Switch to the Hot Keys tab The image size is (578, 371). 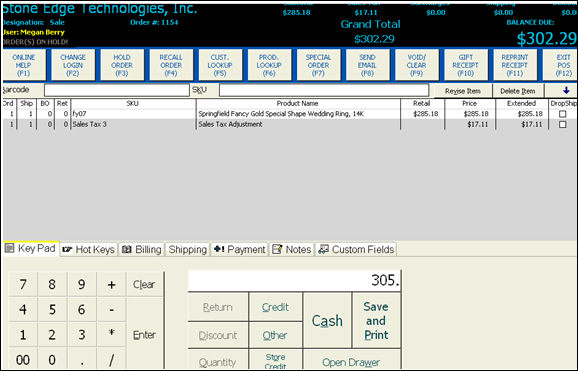[x=89, y=250]
